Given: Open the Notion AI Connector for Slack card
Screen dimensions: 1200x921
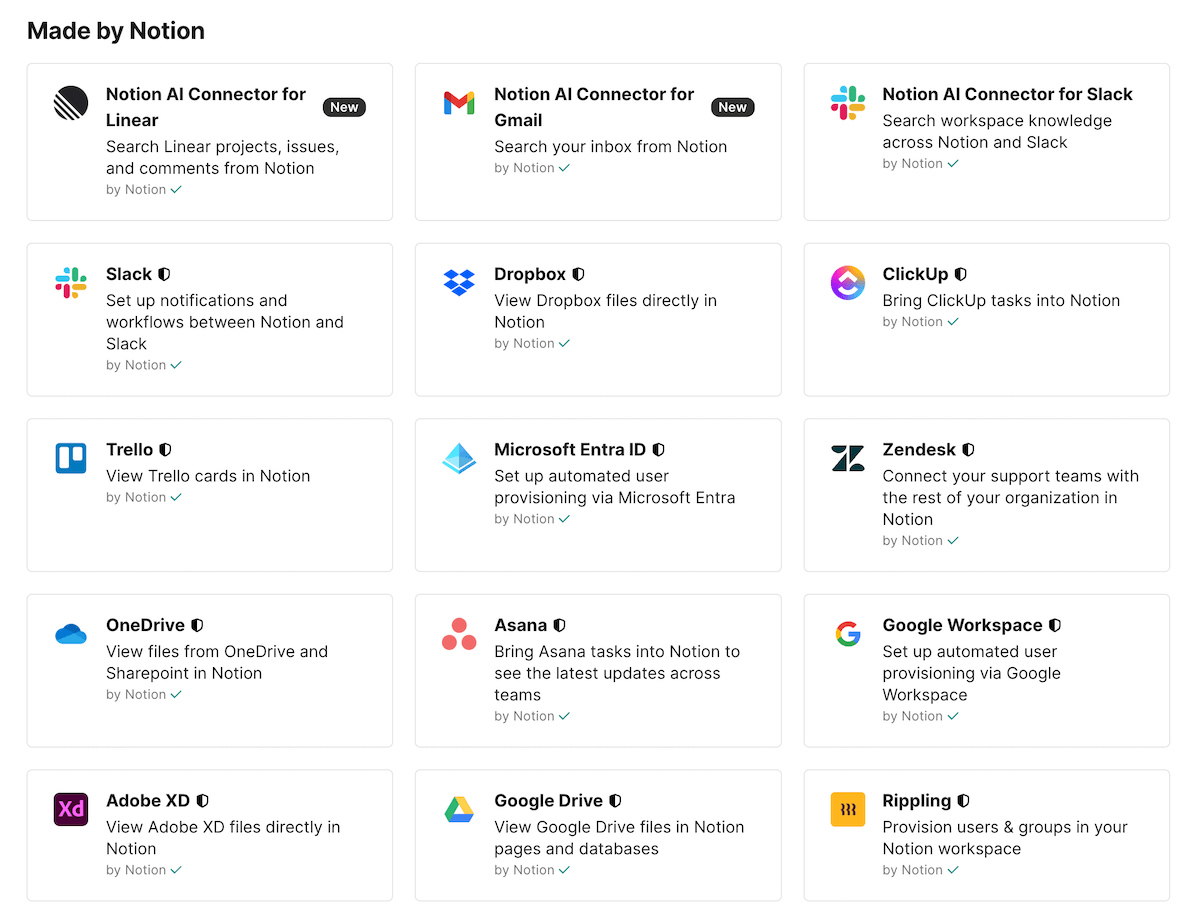Looking at the screenshot, I should (x=986, y=141).
